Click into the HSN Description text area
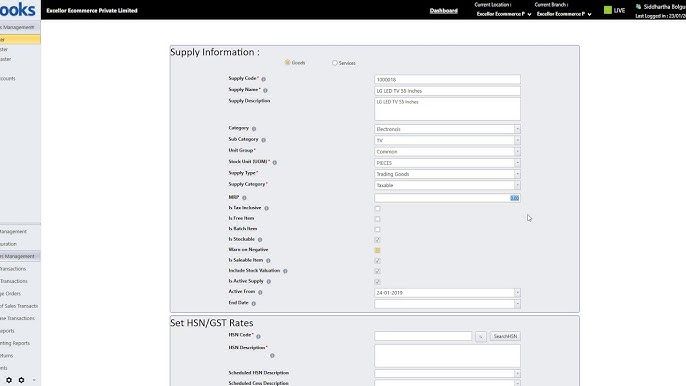 tap(447, 356)
